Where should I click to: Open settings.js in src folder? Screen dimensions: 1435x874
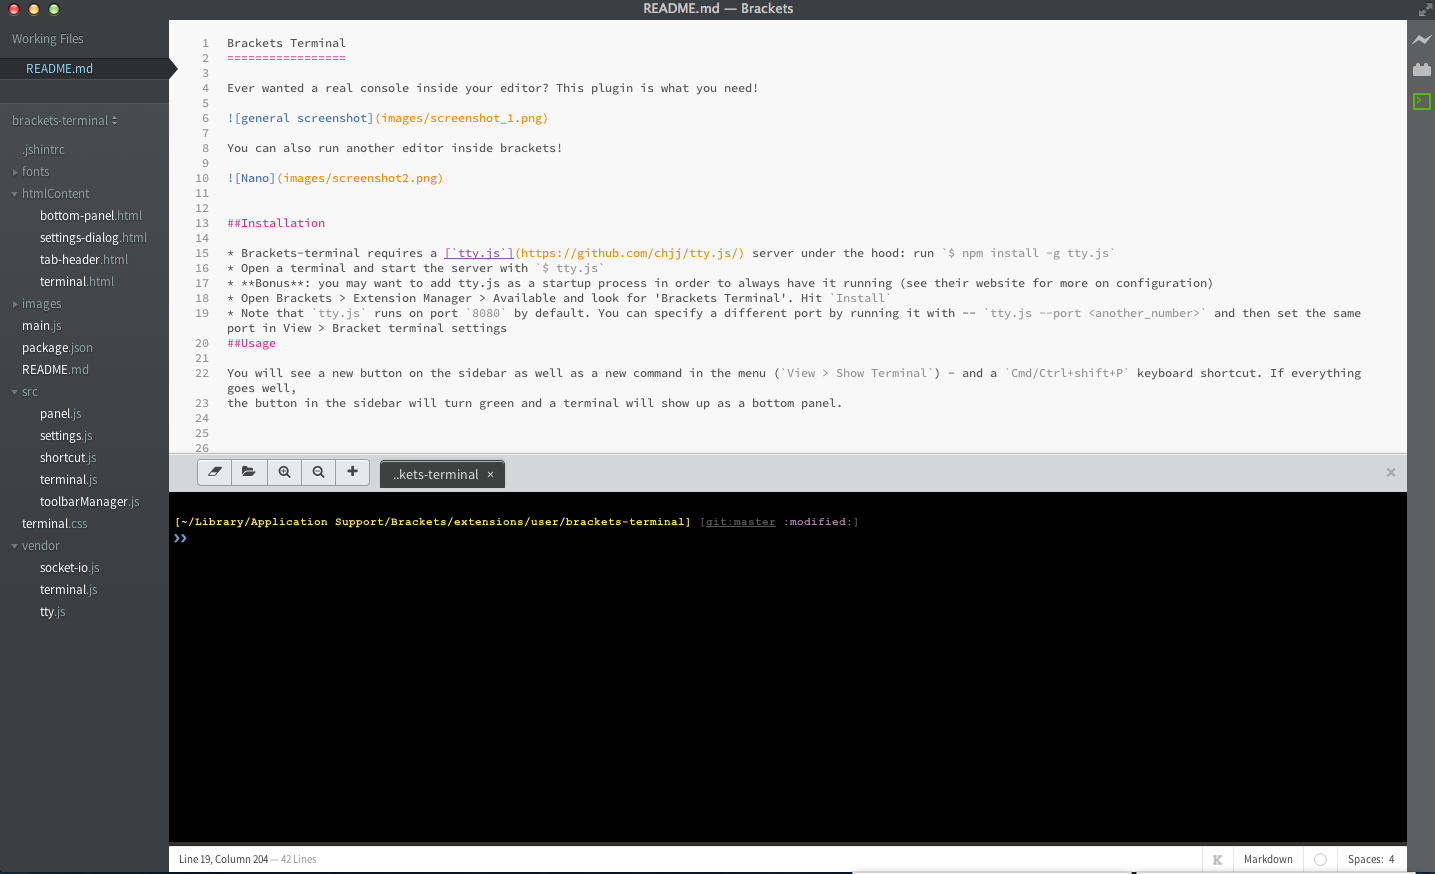(x=66, y=436)
